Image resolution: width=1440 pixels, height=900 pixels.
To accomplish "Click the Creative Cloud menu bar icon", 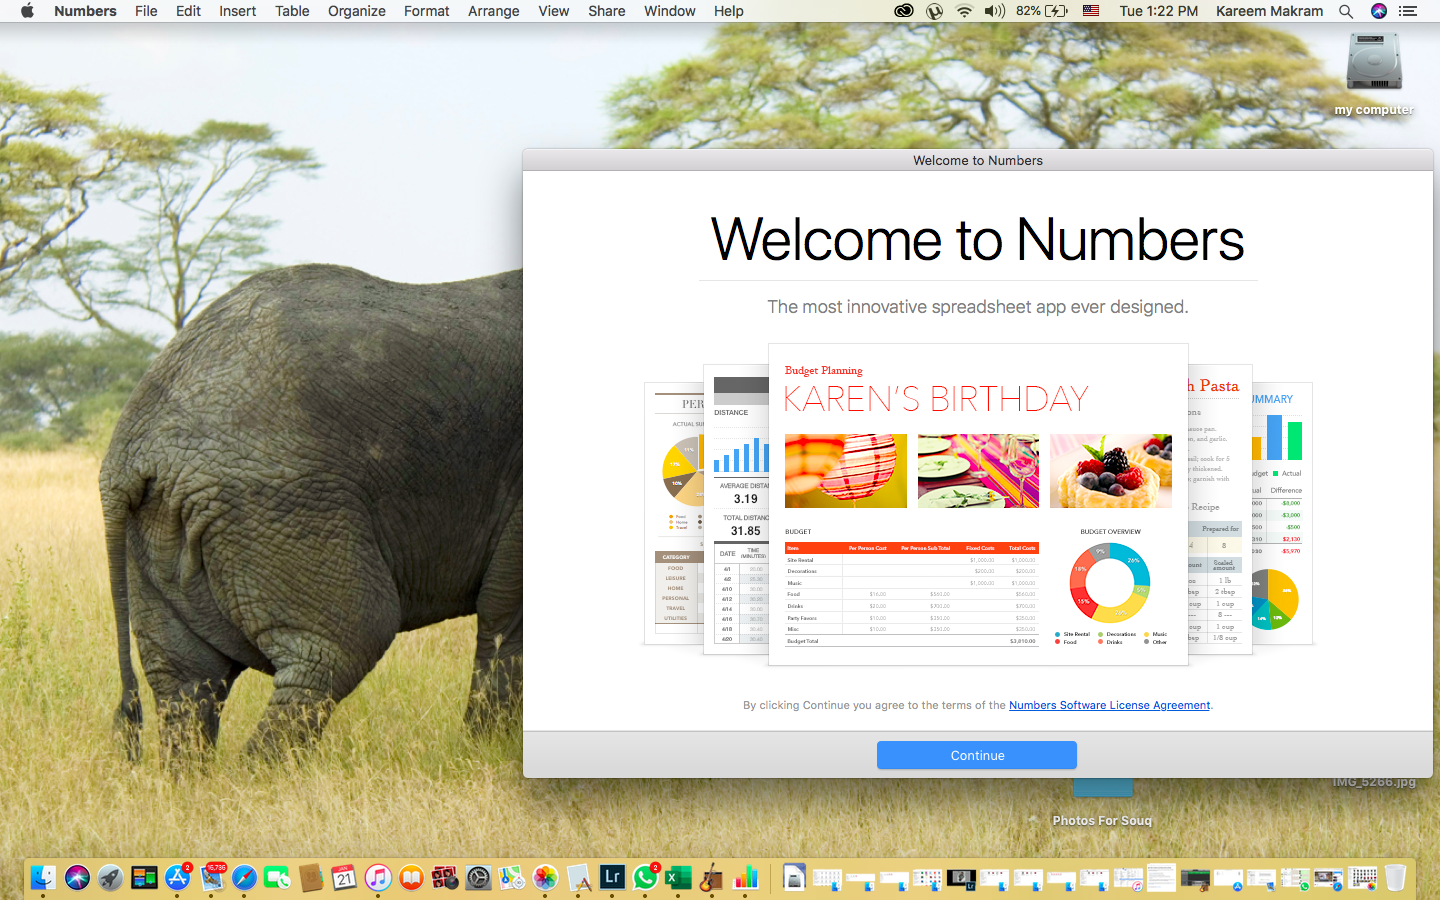I will [903, 11].
